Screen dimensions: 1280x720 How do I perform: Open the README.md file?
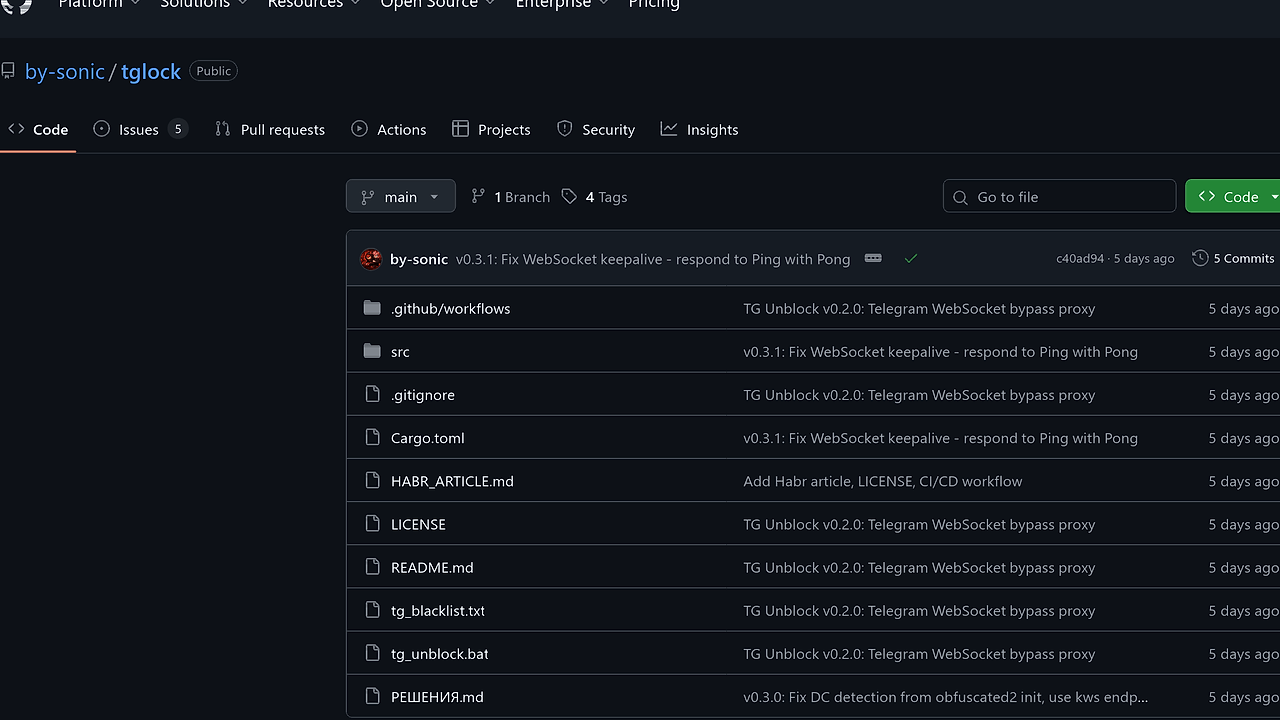(x=432, y=566)
